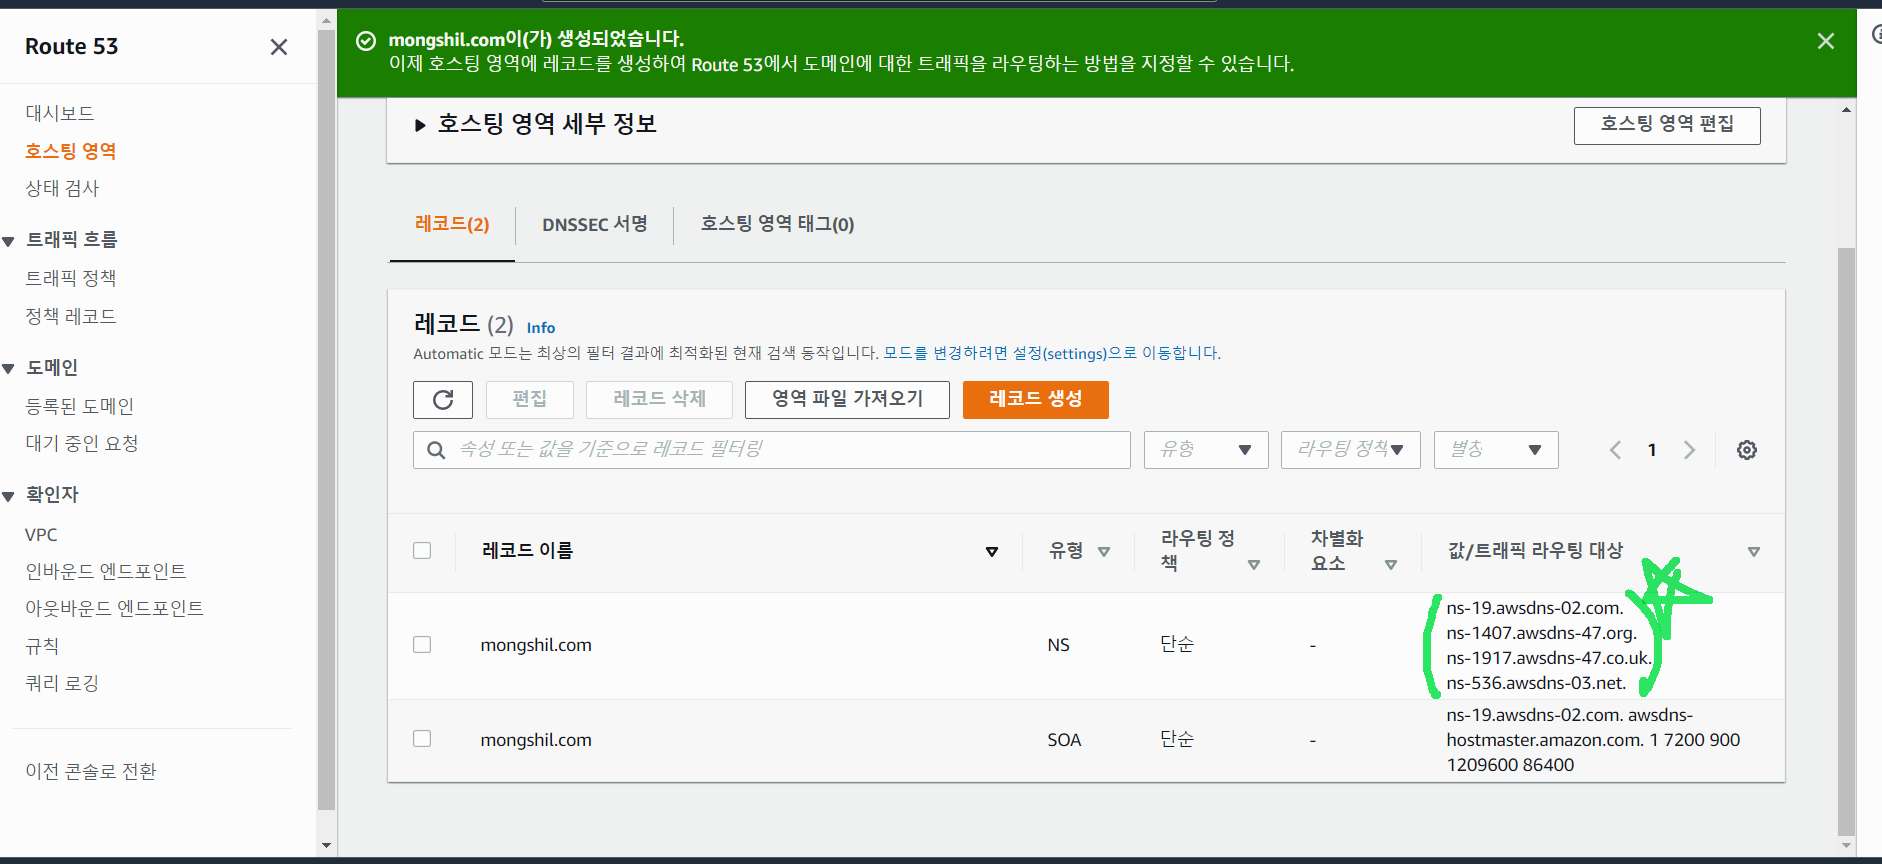
Task: Select the 레코드(2) tab
Action: (452, 224)
